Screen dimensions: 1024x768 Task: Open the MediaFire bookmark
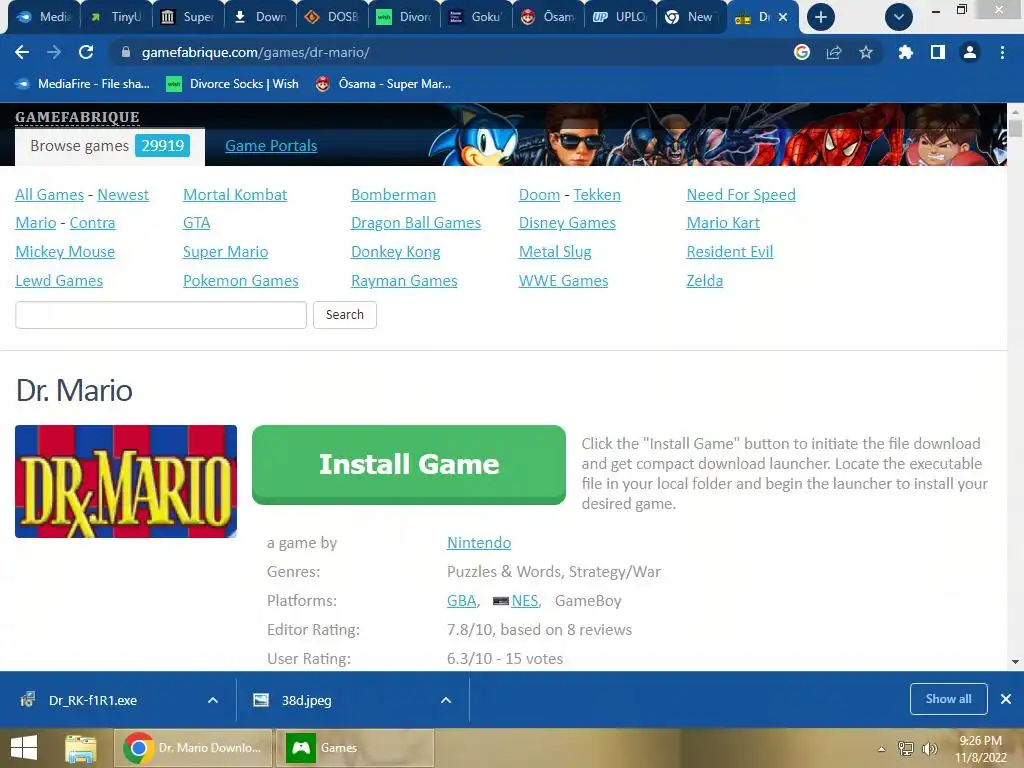(x=82, y=84)
